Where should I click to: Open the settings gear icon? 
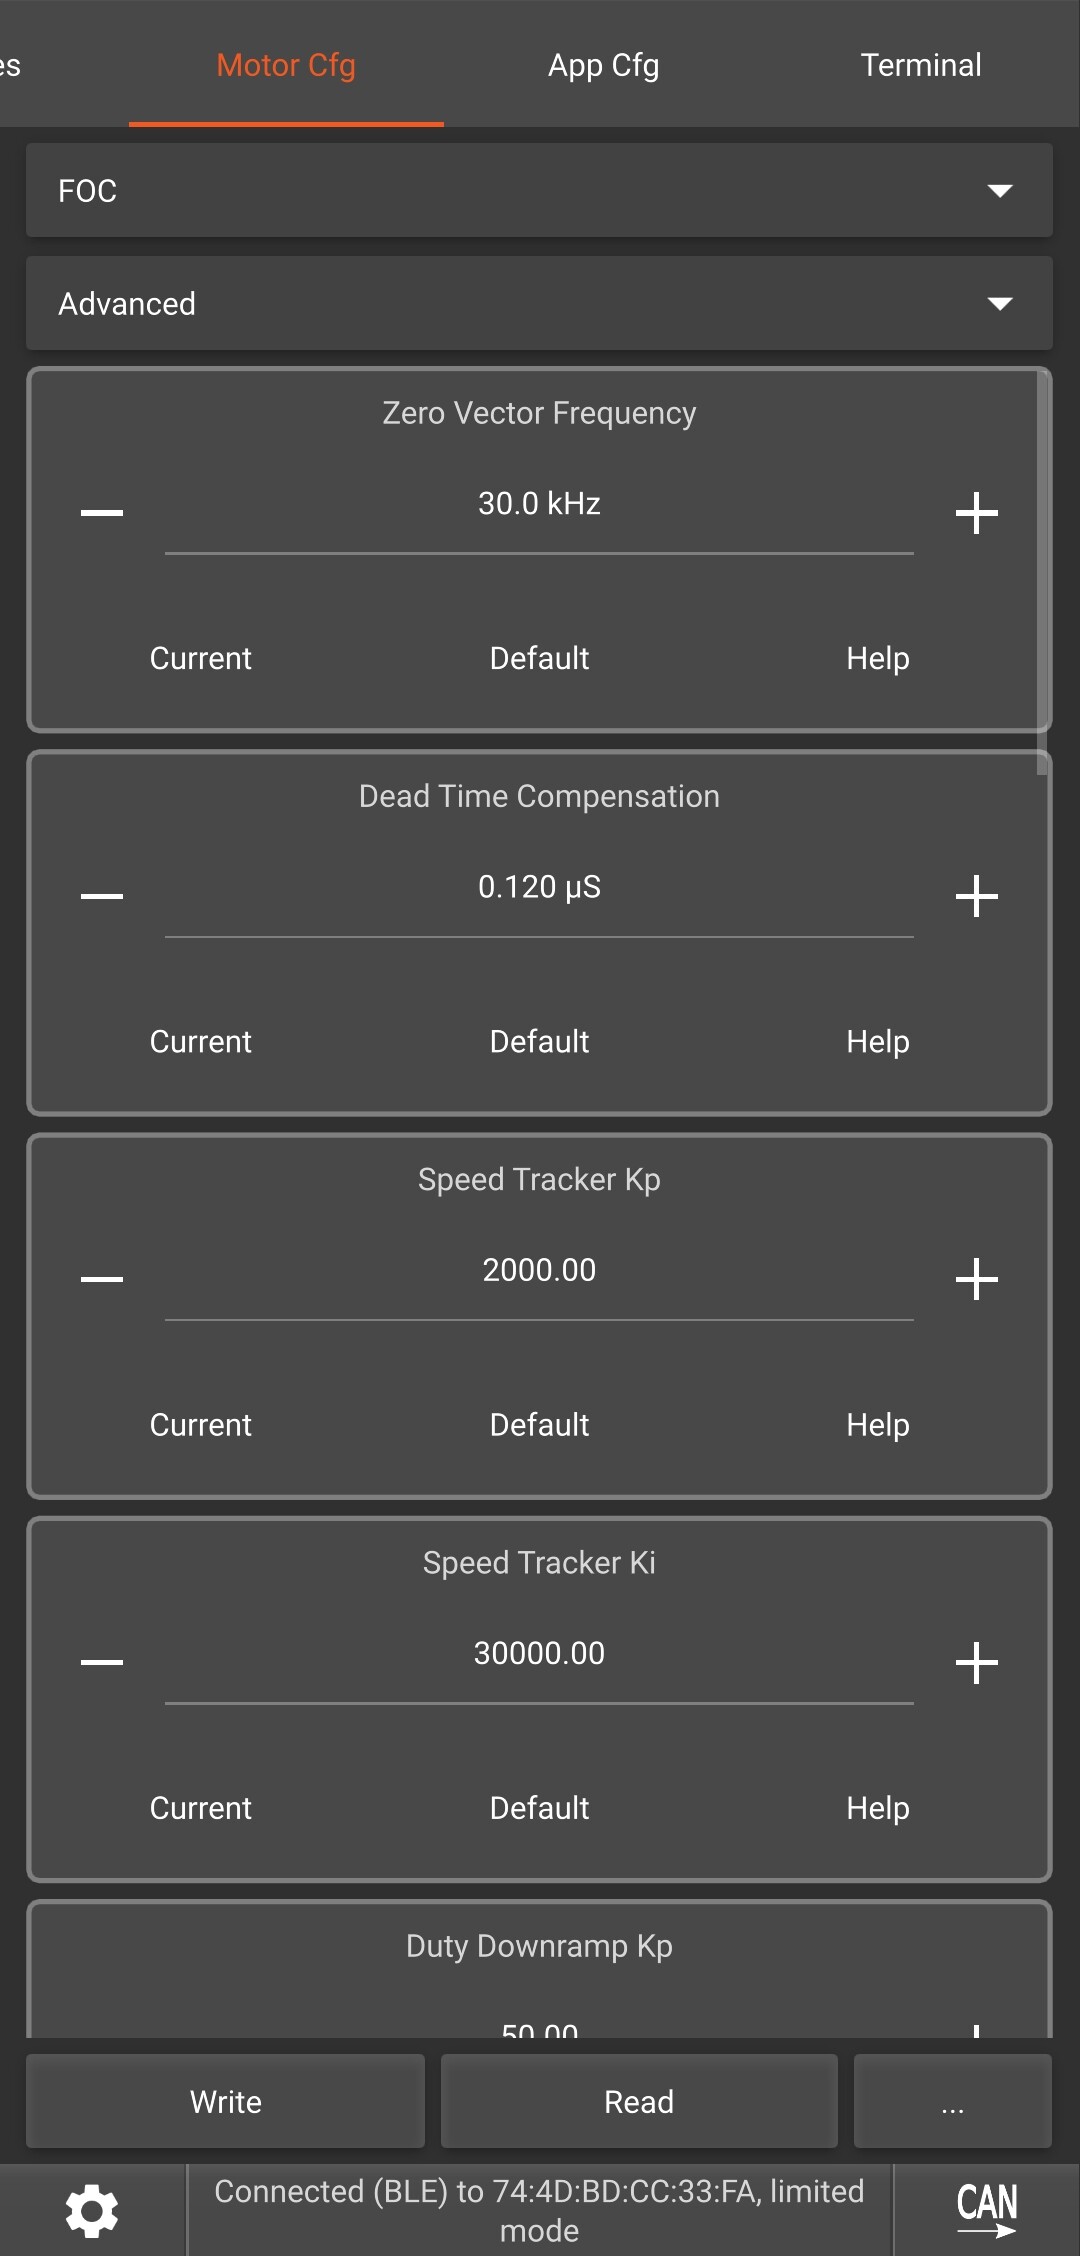click(x=92, y=2210)
